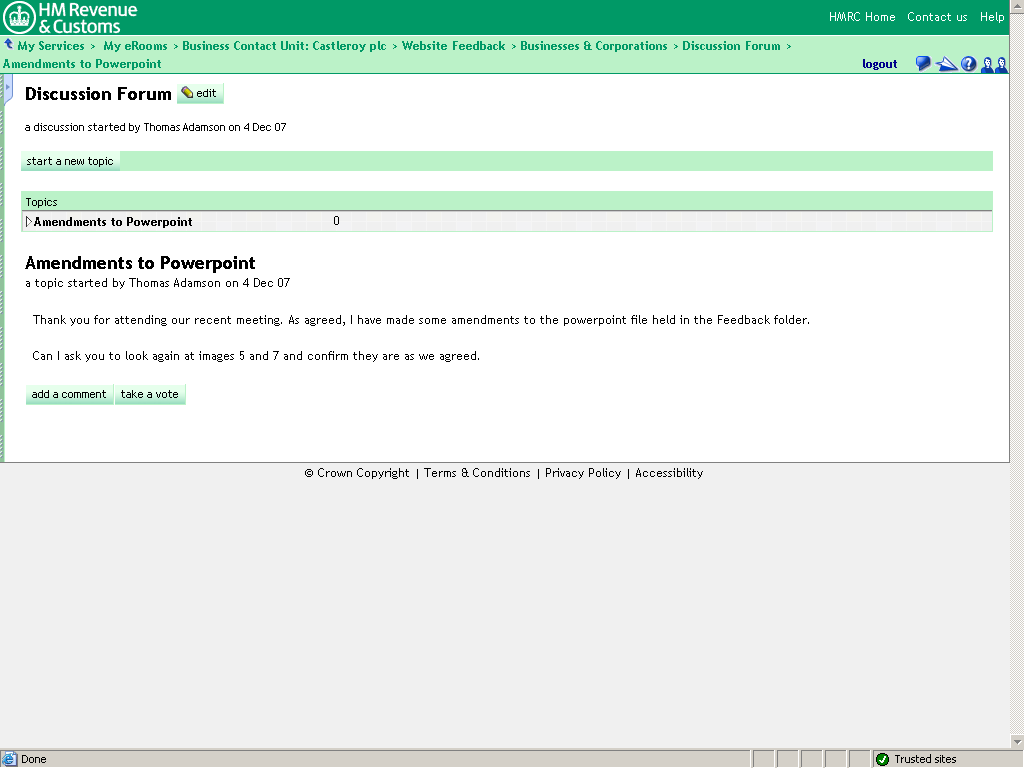Click the Trusted sites status bar icon
Screen dimensions: 1024x768
[882, 759]
